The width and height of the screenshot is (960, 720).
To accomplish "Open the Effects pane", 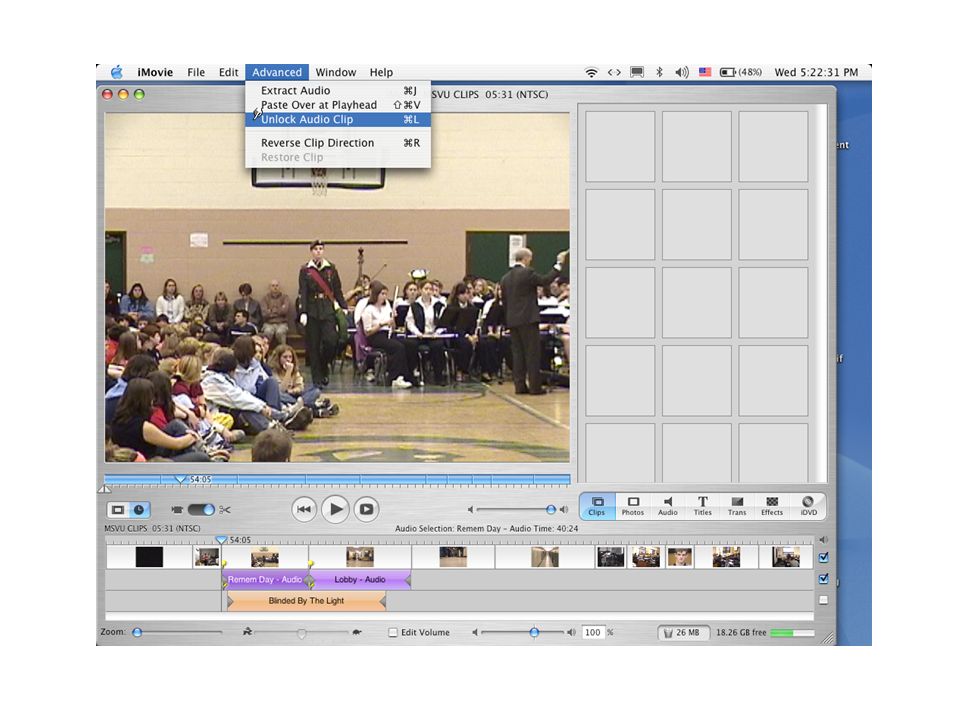I will pyautogui.click(x=771, y=506).
